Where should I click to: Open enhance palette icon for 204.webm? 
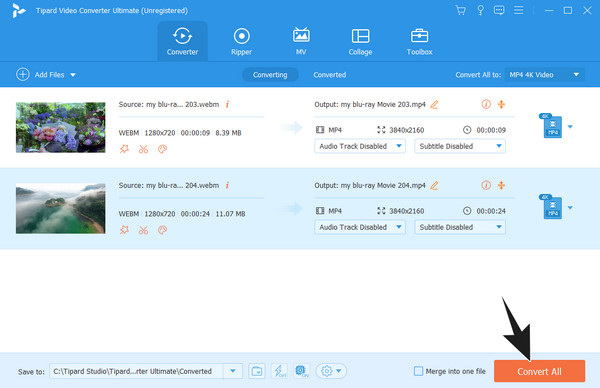(162, 230)
